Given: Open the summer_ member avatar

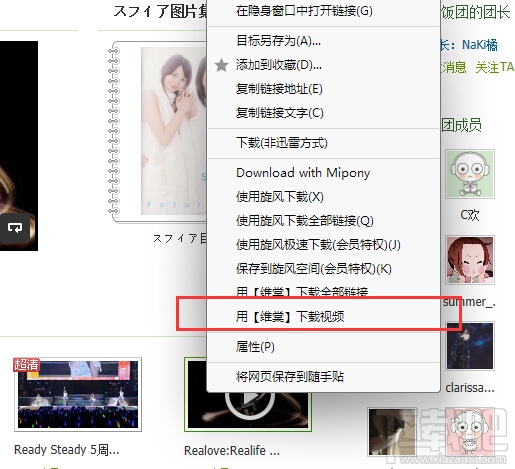Looking at the screenshot, I should (470, 260).
